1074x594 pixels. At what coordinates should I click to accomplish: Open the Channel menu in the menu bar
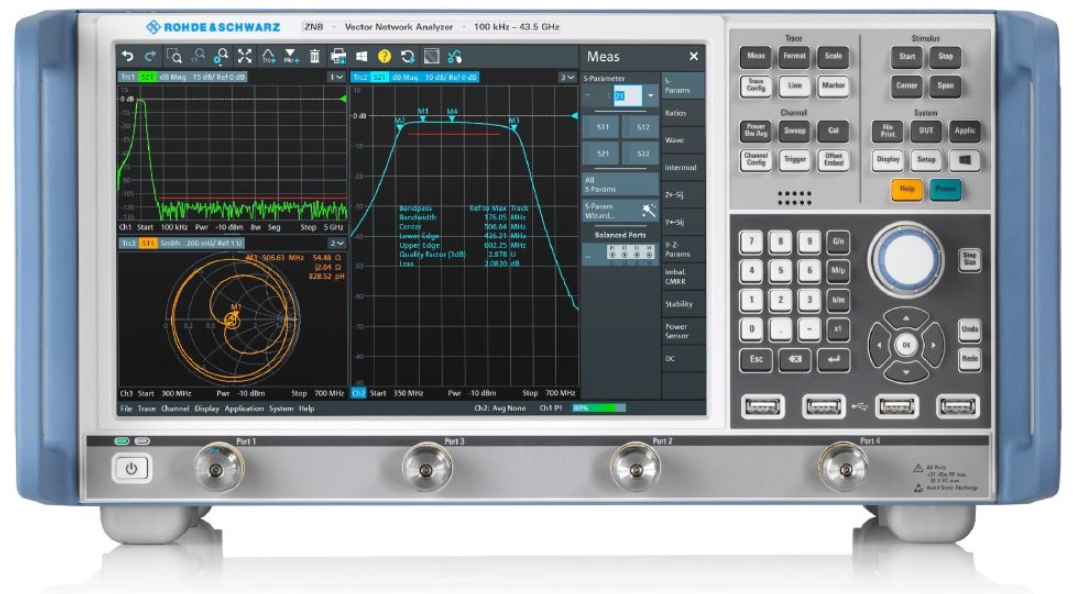click(x=175, y=408)
